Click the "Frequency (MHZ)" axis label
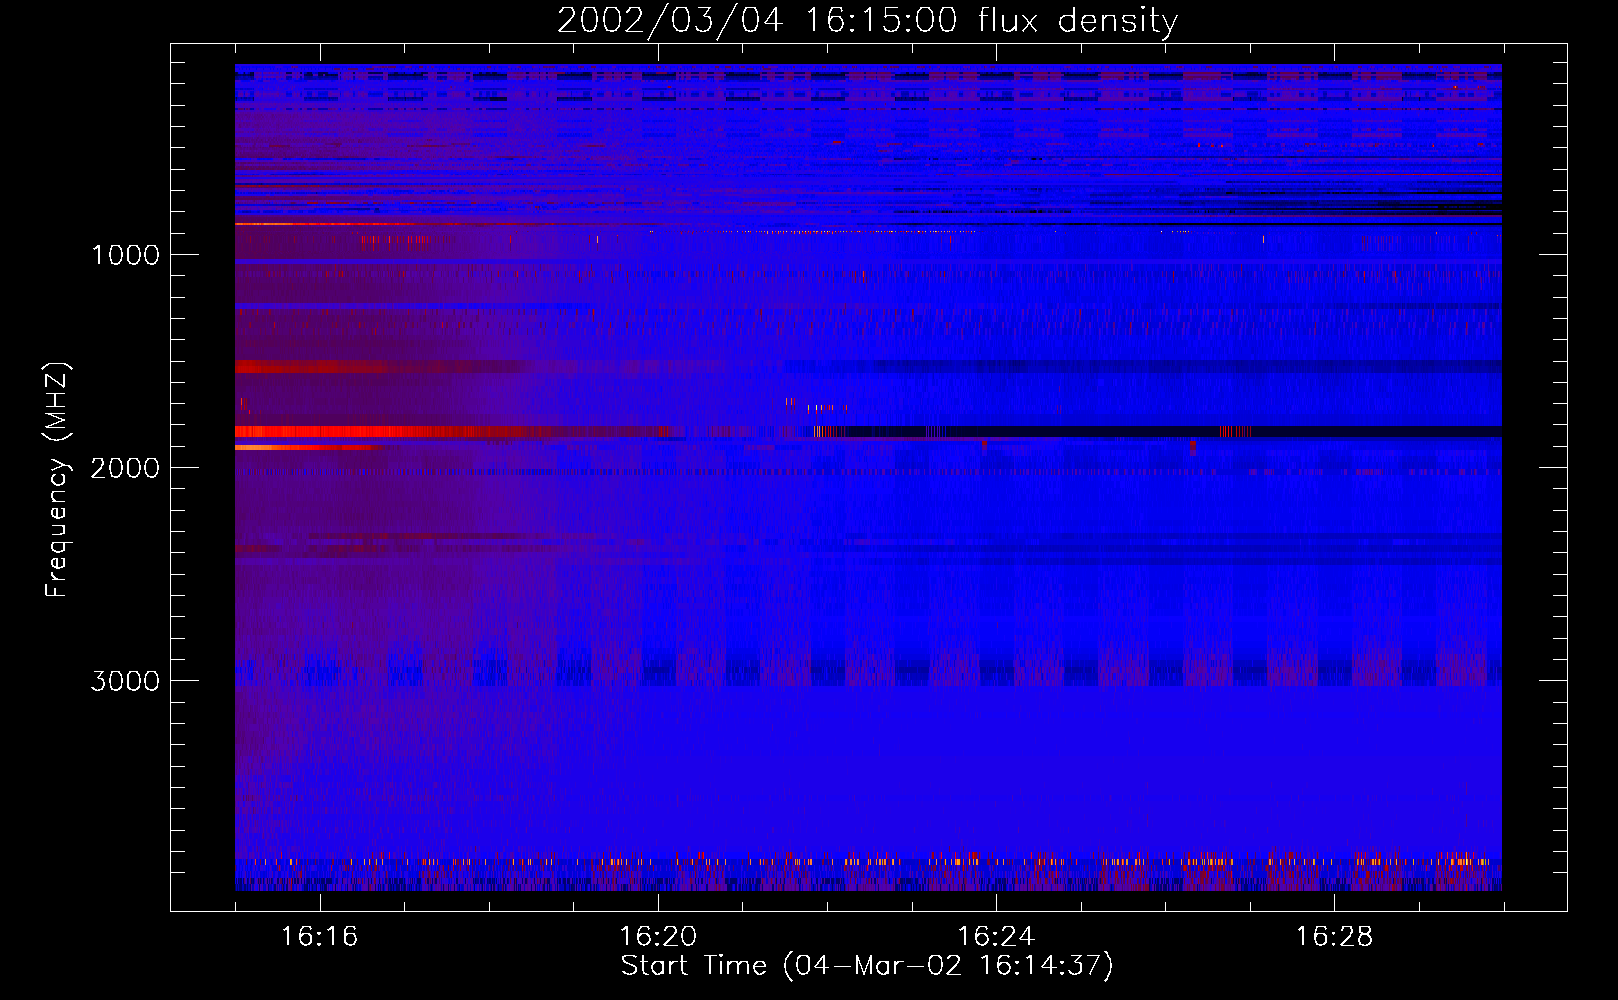 pyautogui.click(x=57, y=480)
